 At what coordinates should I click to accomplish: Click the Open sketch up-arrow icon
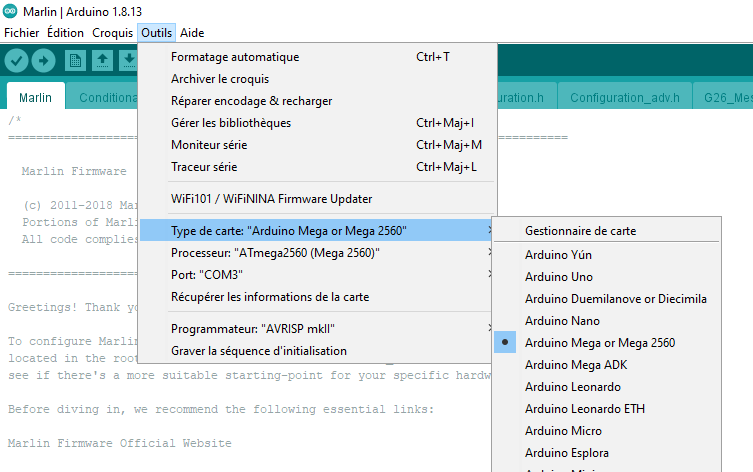click(x=102, y=61)
